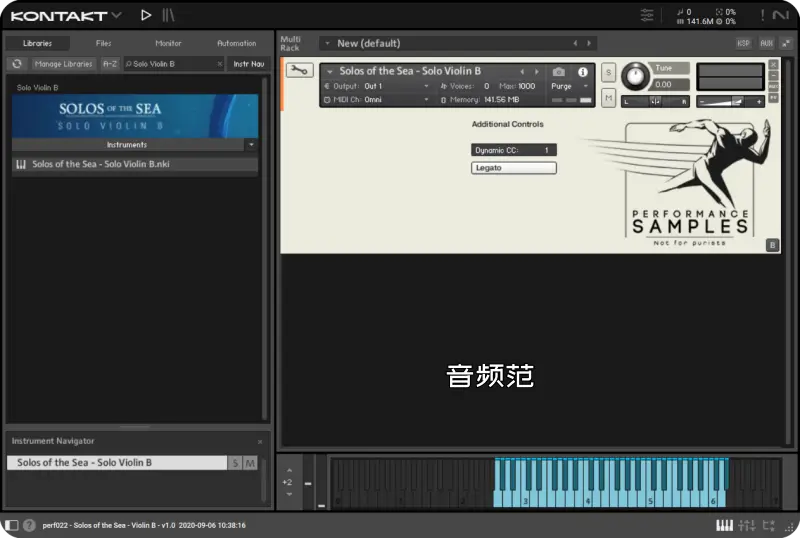Mute the instrument with the M button

point(608,98)
